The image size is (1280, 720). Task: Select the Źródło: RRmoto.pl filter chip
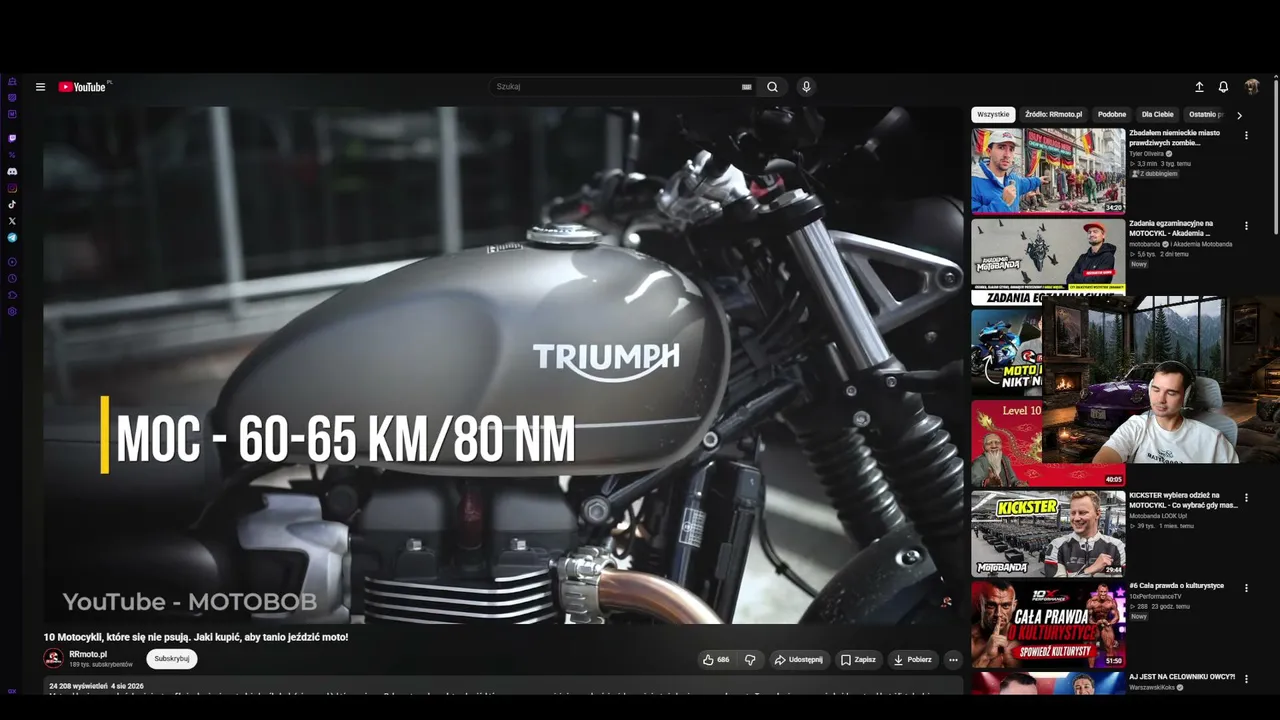point(1053,115)
